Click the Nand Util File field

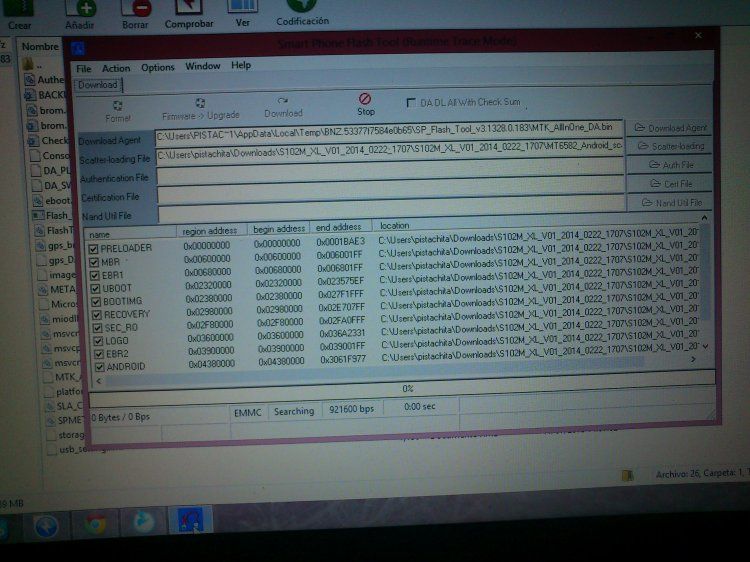(x=392, y=209)
